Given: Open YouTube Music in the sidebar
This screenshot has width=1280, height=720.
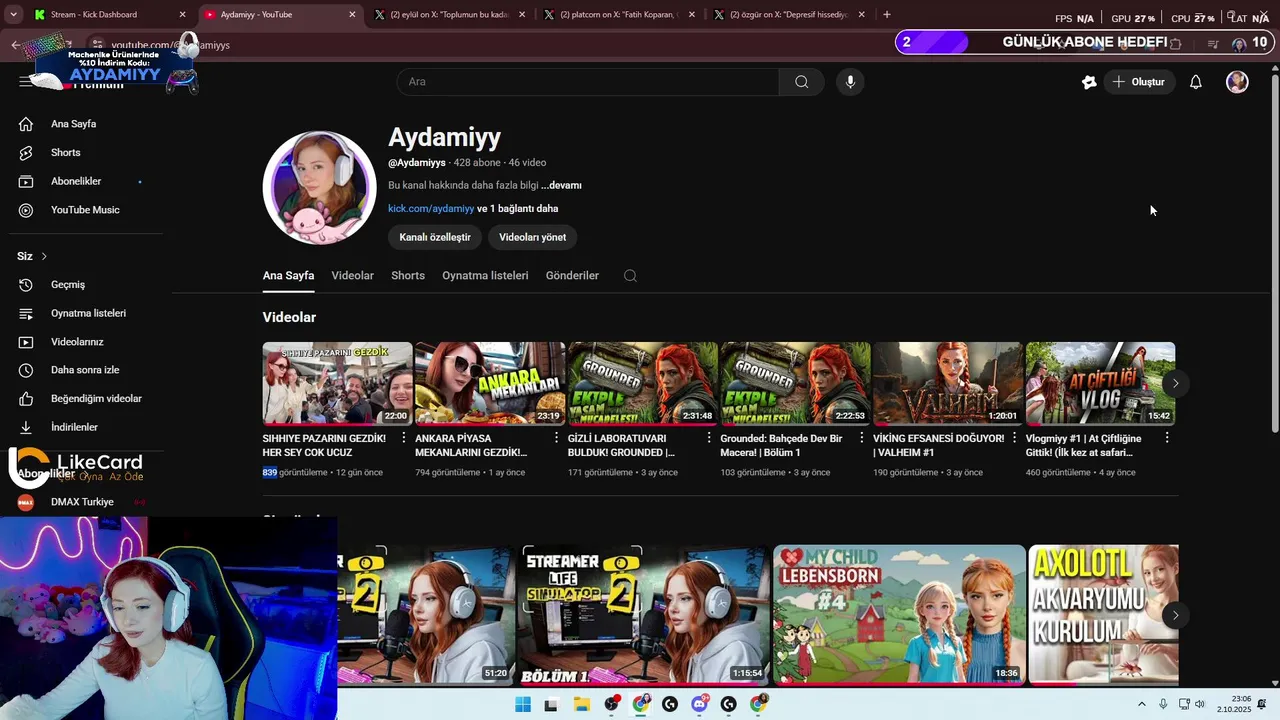Looking at the screenshot, I should (85, 210).
